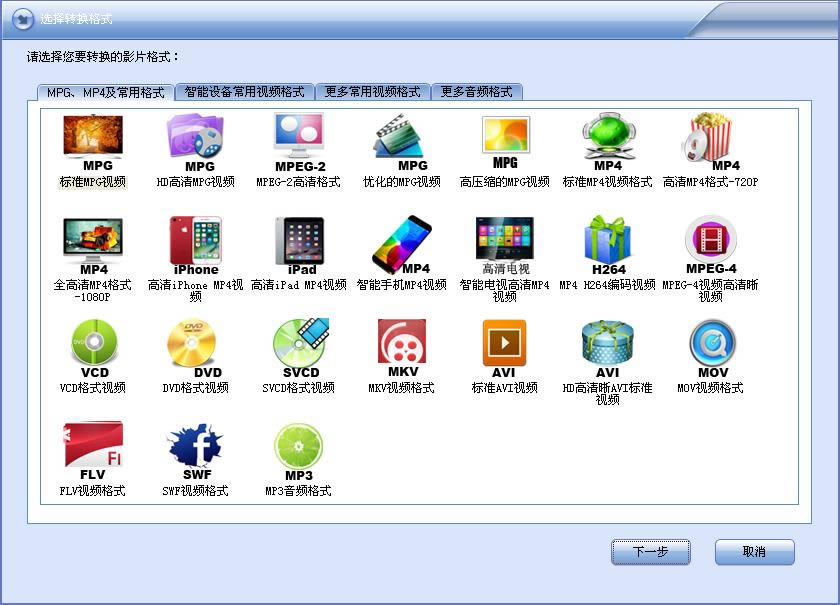Pick the MPEG-2高清格式 icon
840x605 pixels.
299,143
